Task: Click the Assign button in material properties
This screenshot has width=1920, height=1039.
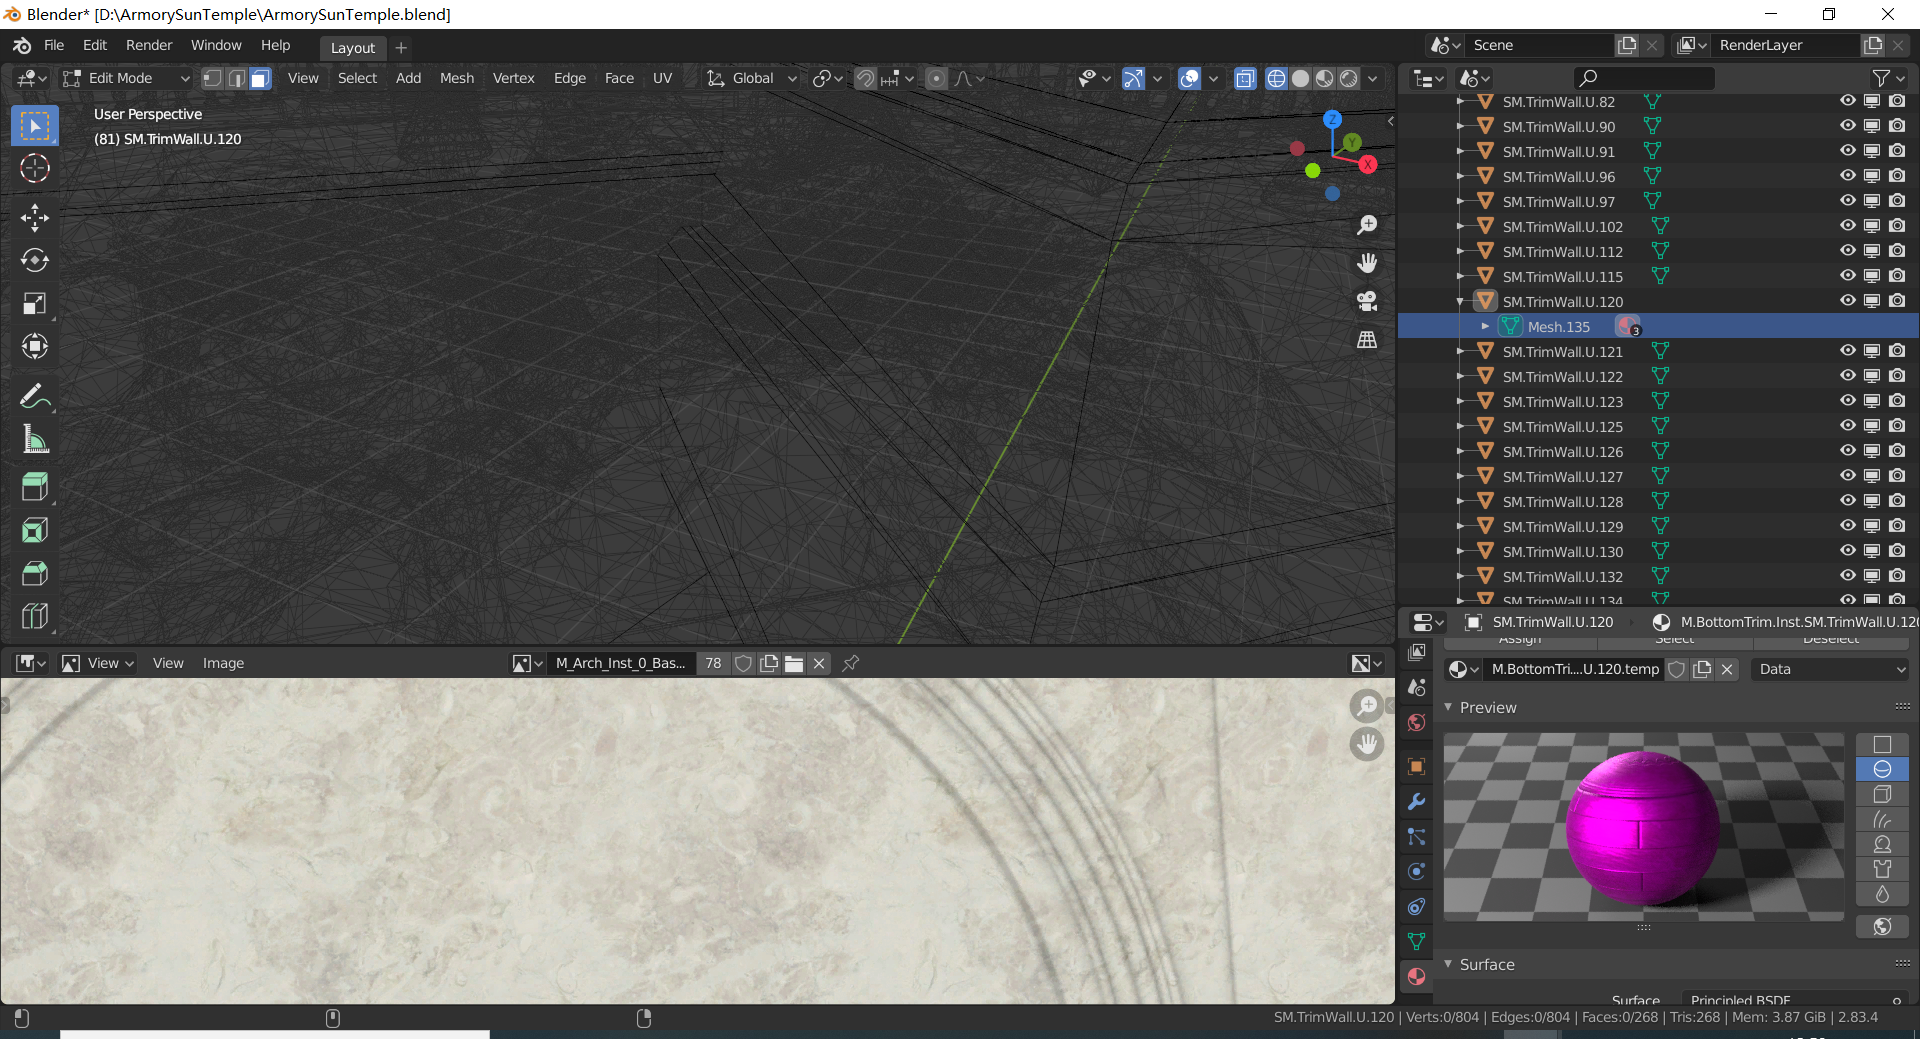Action: pyautogui.click(x=1519, y=639)
